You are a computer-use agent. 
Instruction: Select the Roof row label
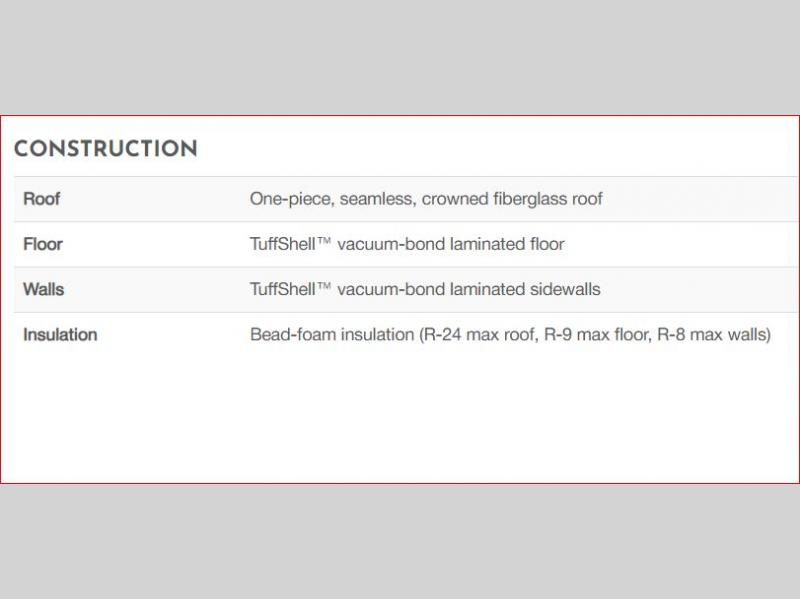[x=42, y=199]
